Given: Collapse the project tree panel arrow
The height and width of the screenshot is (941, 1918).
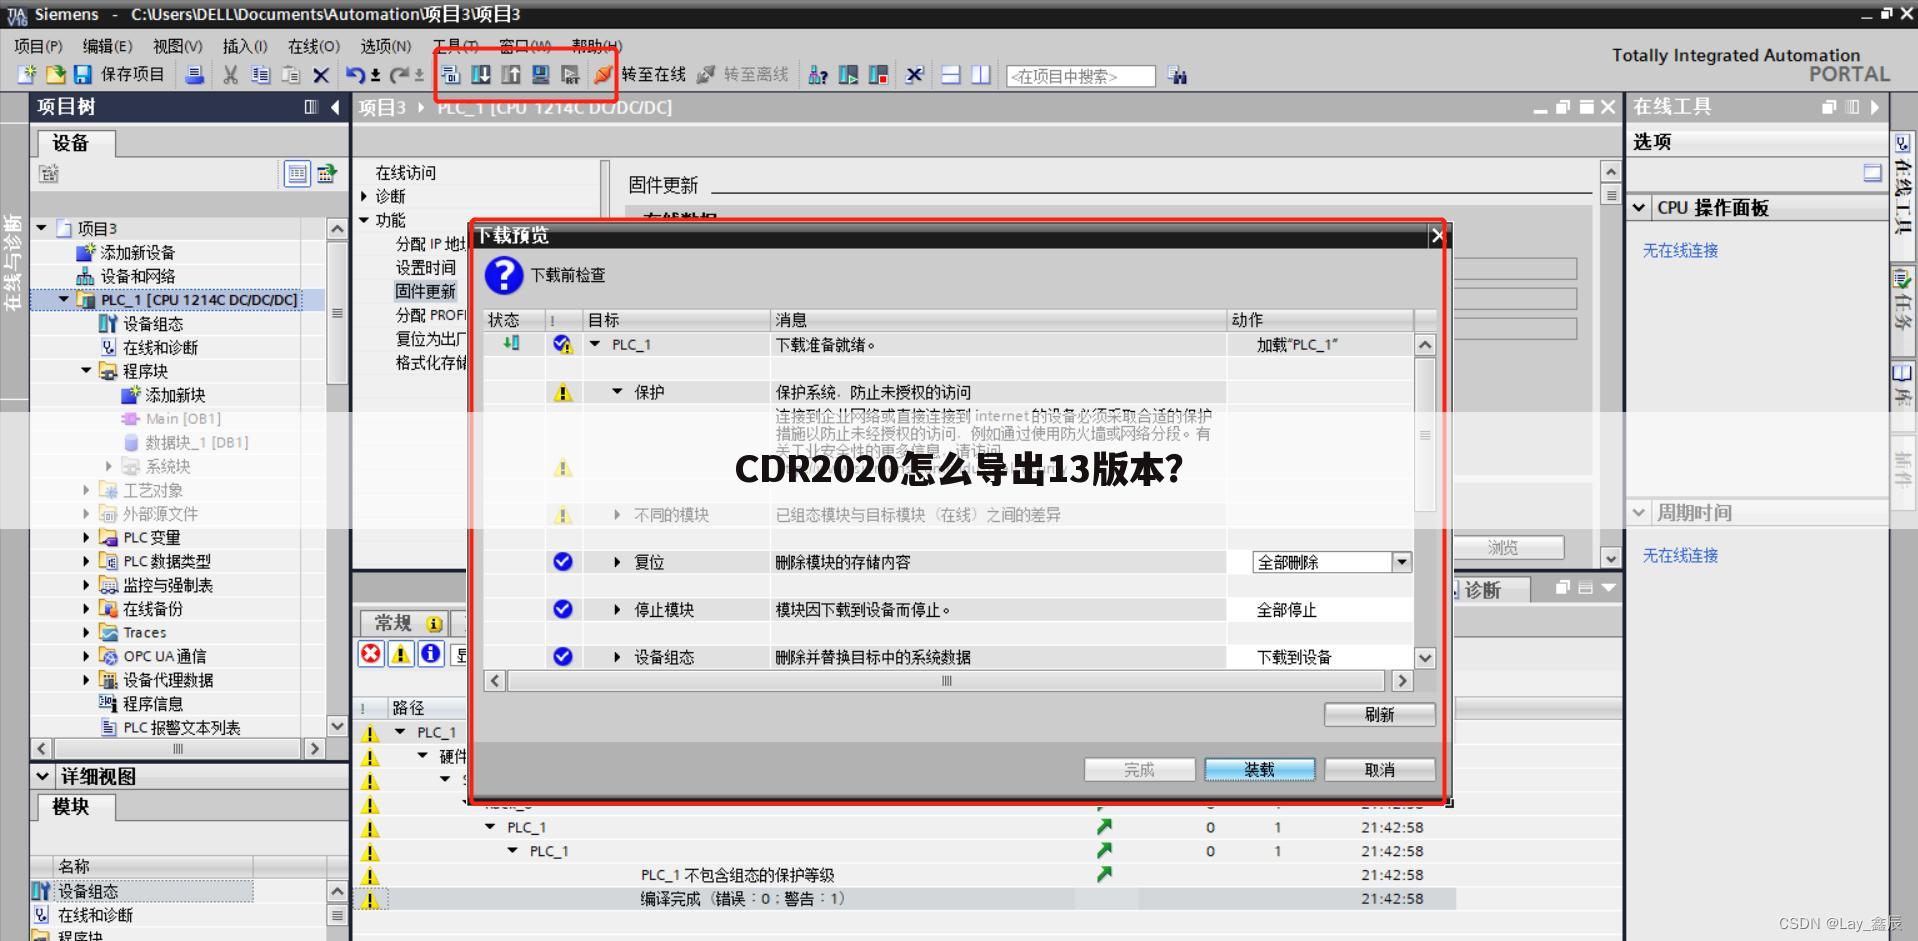Looking at the screenshot, I should click(335, 107).
